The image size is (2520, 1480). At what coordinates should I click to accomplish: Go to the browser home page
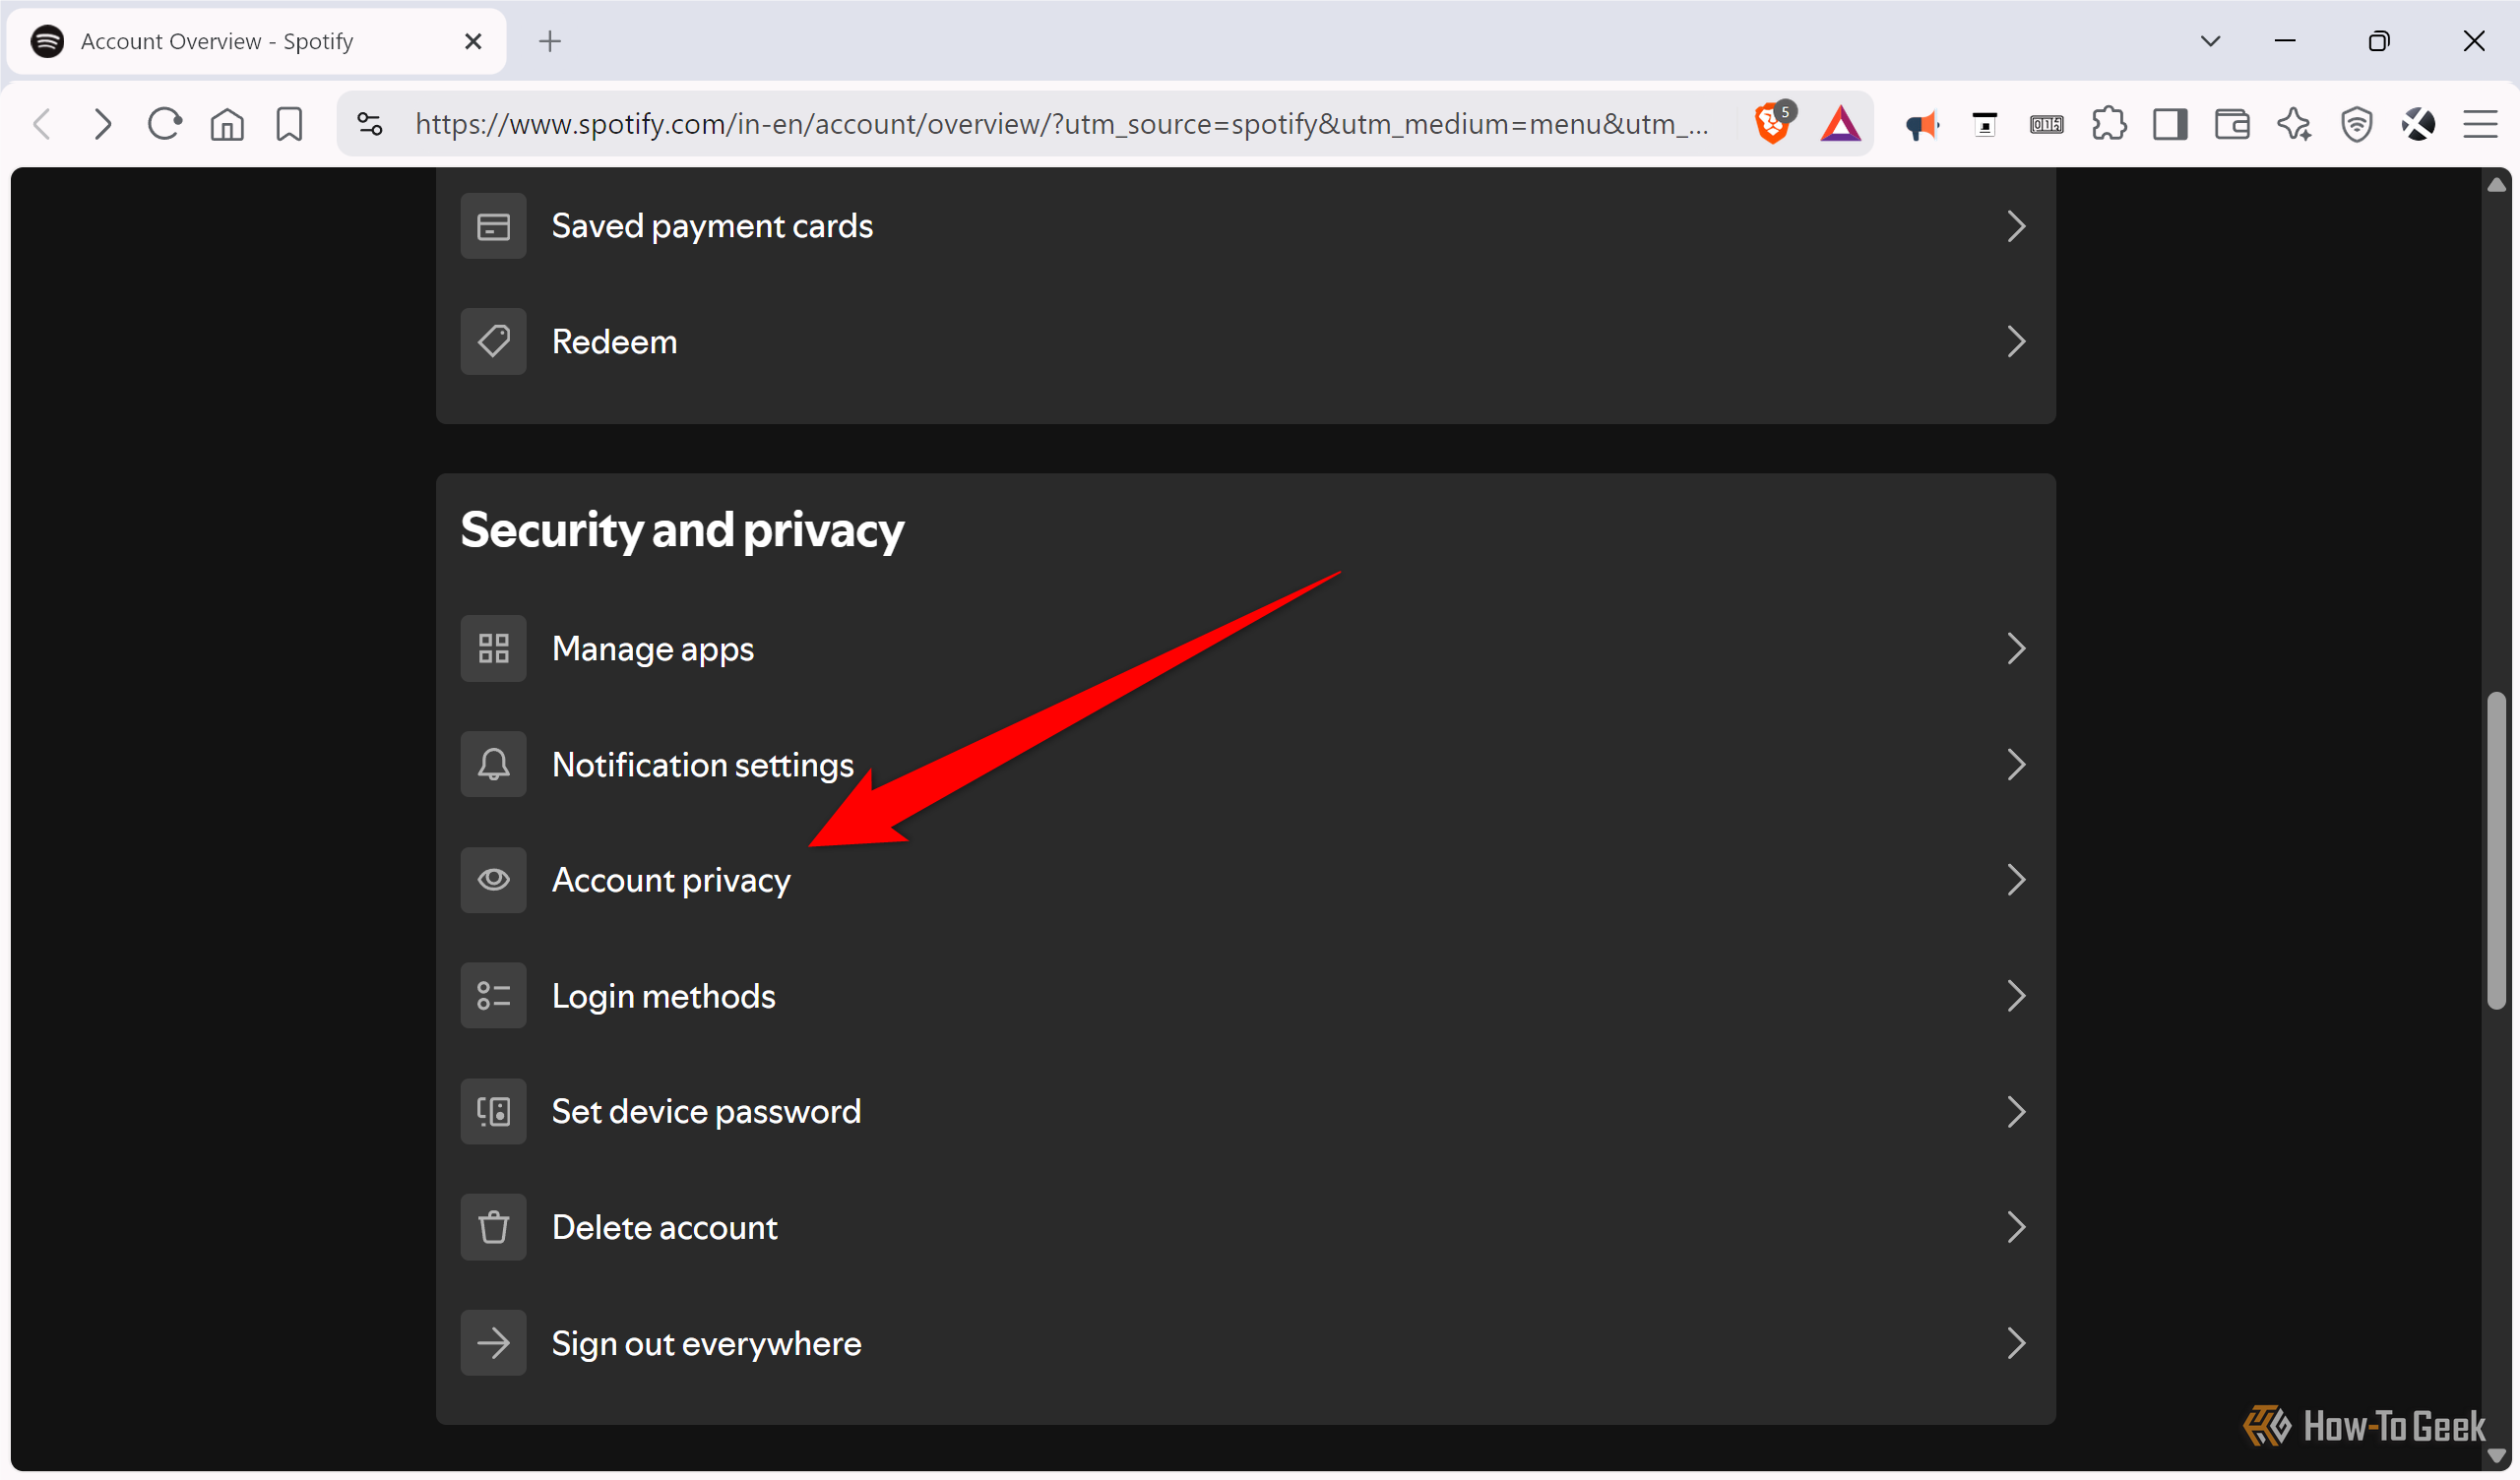pyautogui.click(x=227, y=124)
